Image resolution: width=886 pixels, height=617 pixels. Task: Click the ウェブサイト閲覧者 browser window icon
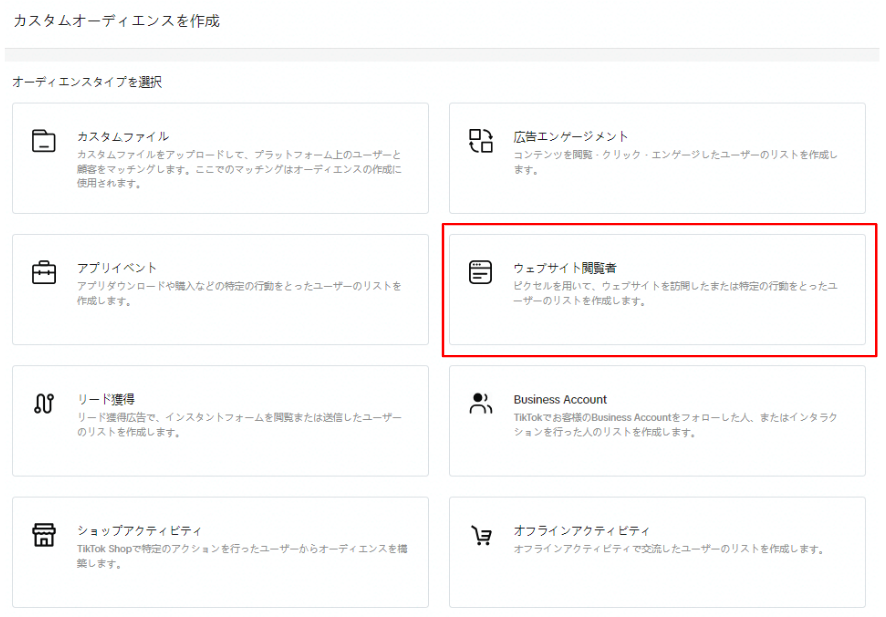click(481, 272)
